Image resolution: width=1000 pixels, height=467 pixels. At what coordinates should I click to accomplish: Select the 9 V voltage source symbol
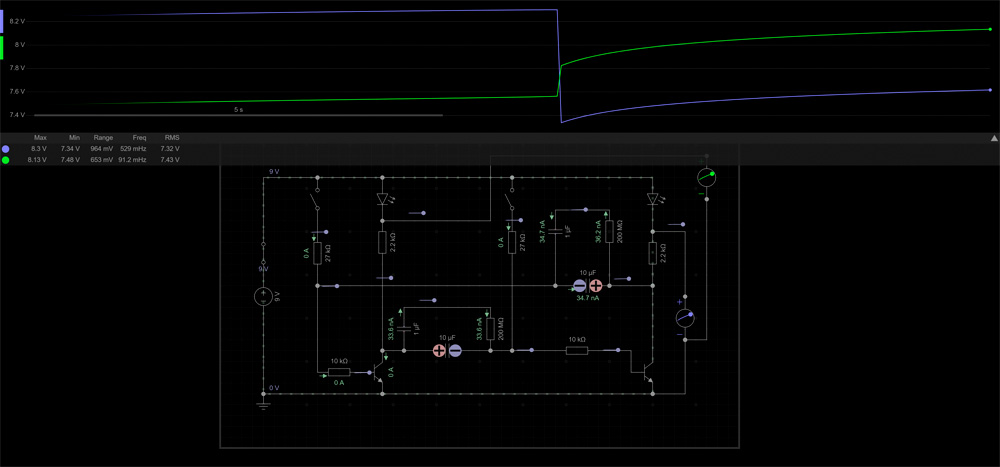click(x=263, y=296)
